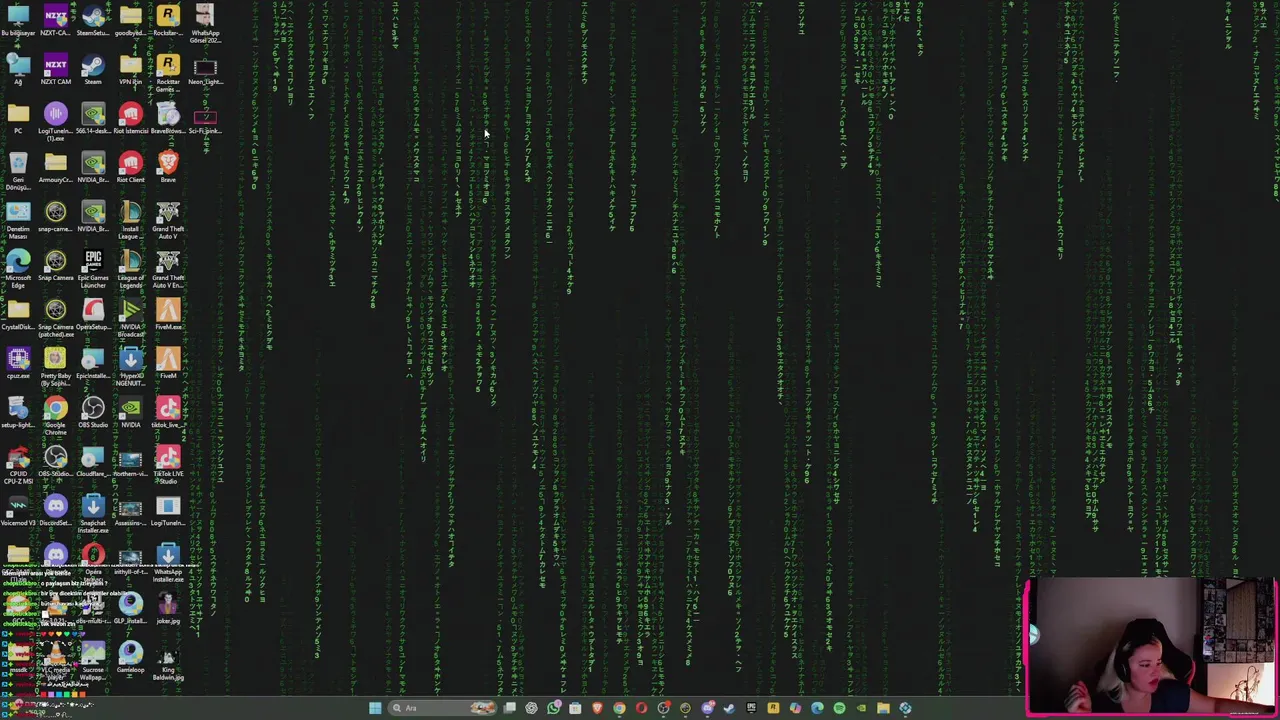Screen dimensions: 1280x720
Task: Select the HyperX NGENUITY installer icon
Action: (x=131, y=368)
